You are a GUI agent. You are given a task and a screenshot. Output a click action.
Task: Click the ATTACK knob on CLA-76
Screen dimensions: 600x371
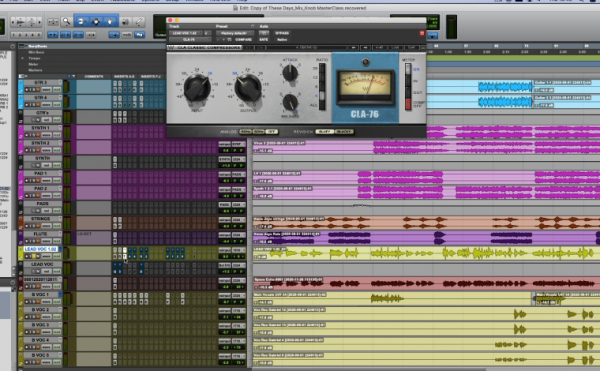point(290,72)
